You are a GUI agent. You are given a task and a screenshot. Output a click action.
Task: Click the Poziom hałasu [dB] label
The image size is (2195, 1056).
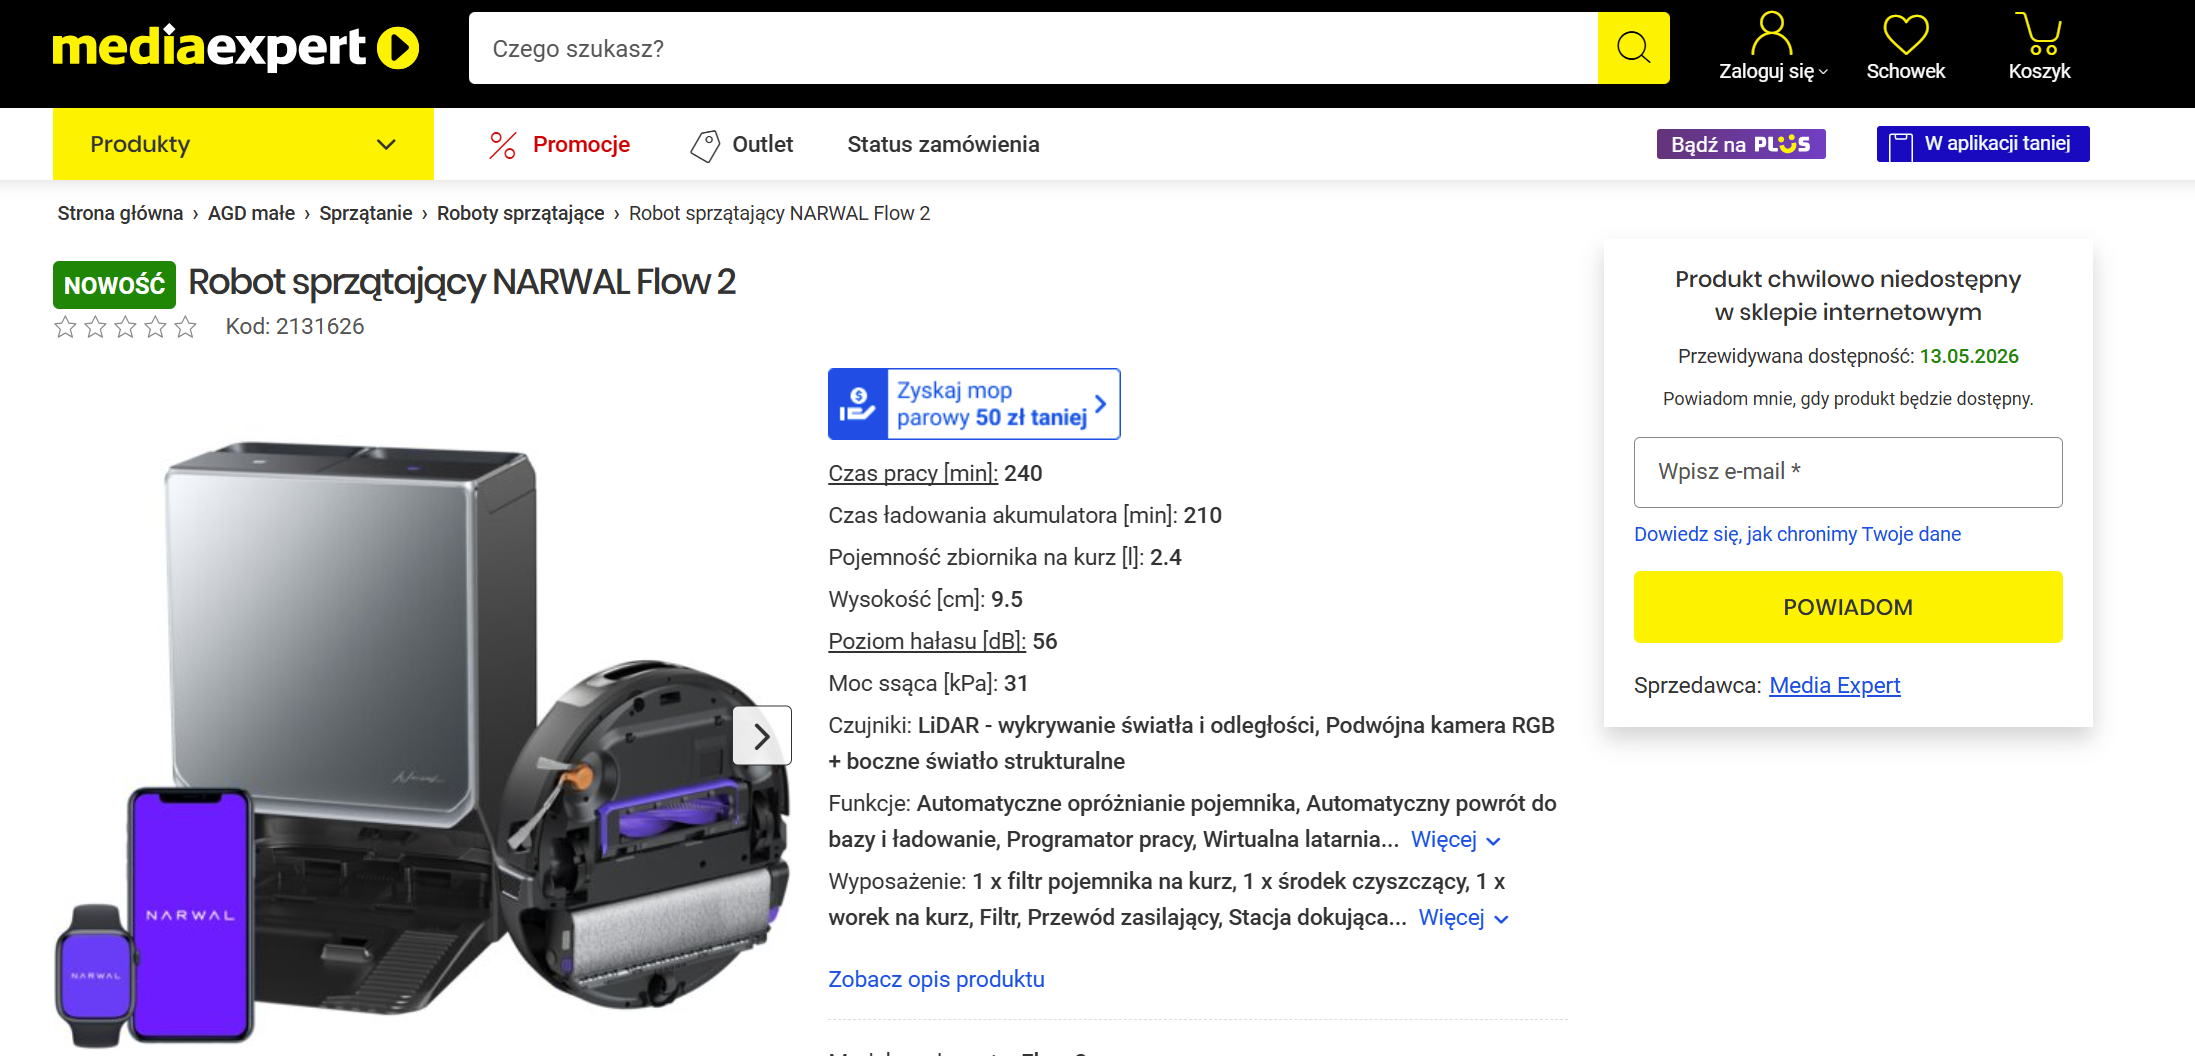click(927, 641)
